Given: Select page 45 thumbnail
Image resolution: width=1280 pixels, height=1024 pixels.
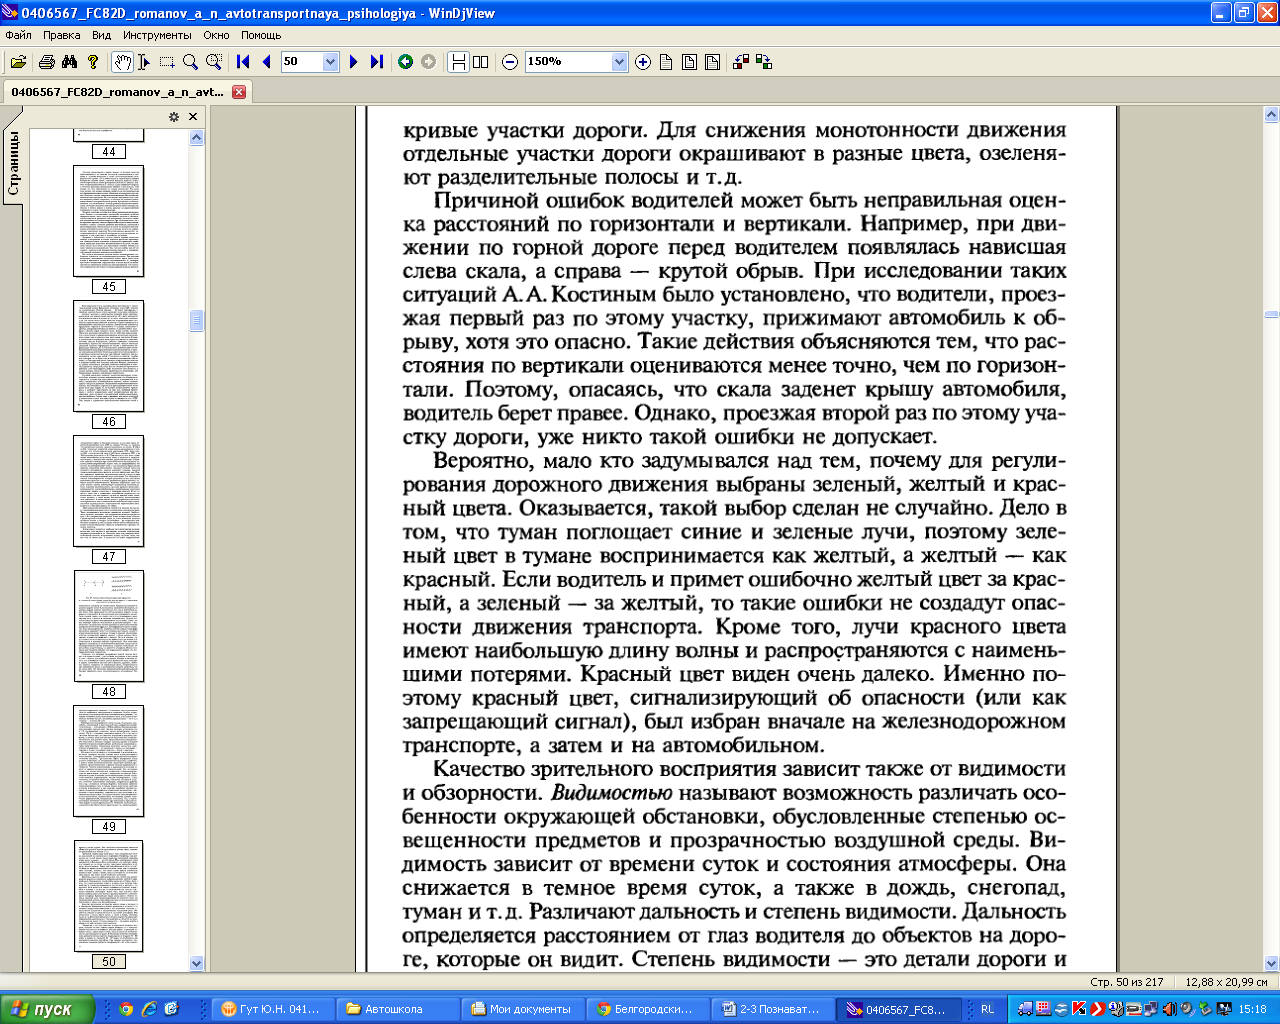Looking at the screenshot, I should [x=108, y=221].
